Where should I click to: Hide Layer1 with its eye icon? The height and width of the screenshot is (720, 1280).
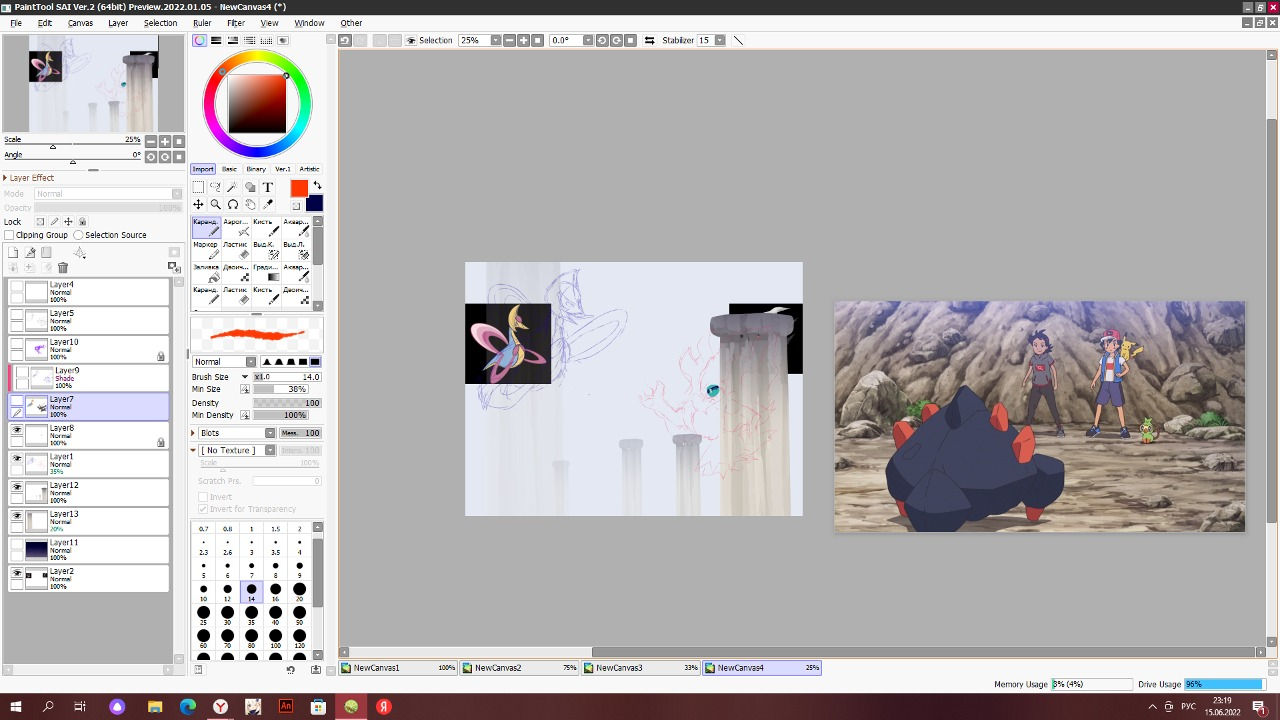click(17, 458)
